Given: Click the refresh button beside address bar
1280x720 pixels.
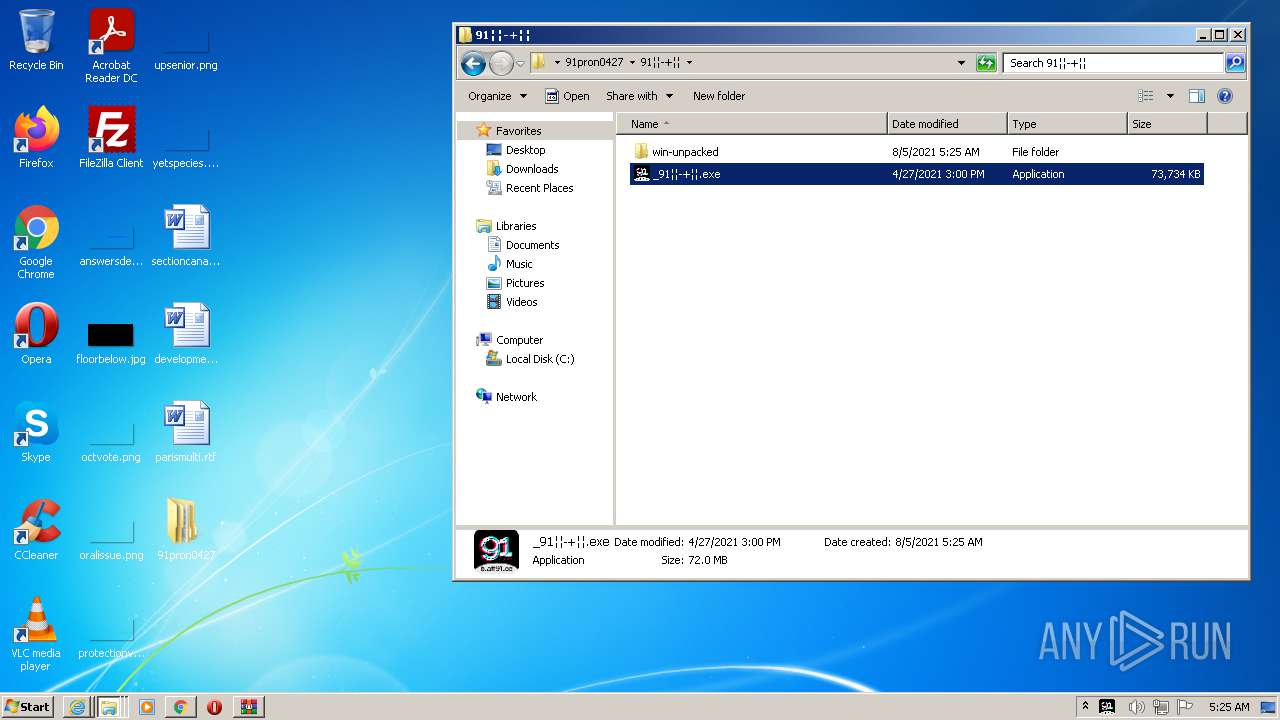Looking at the screenshot, I should pyautogui.click(x=986, y=62).
